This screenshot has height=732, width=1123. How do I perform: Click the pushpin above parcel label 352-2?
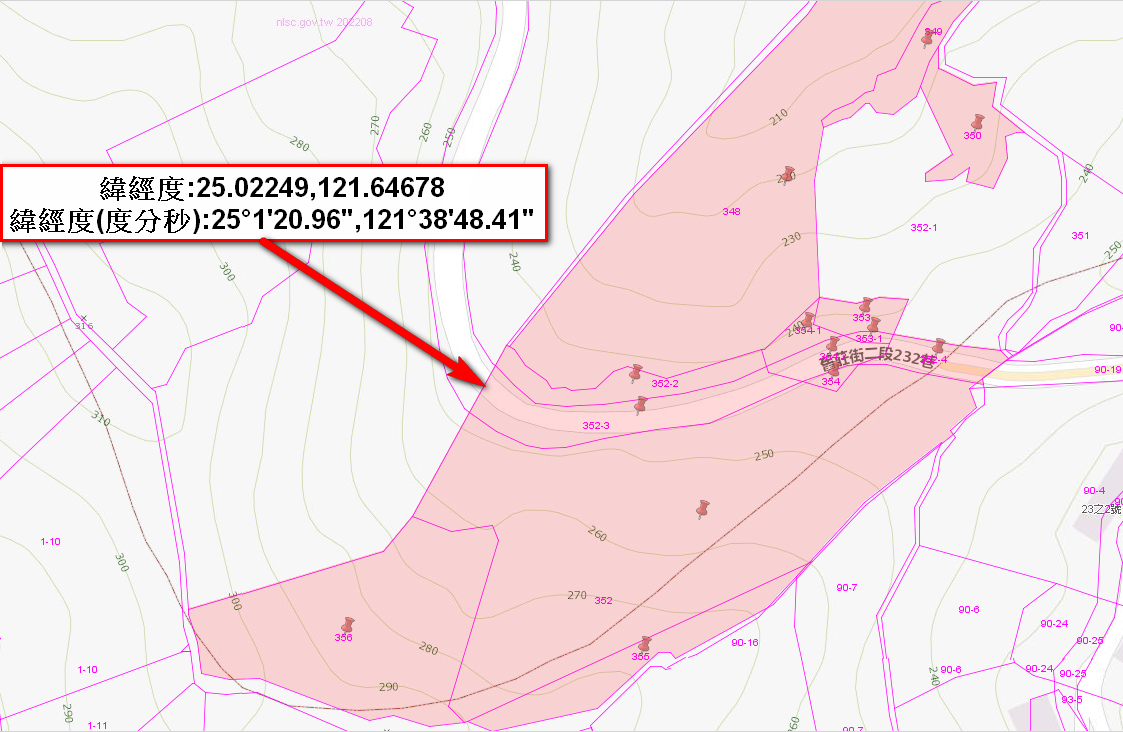point(635,373)
